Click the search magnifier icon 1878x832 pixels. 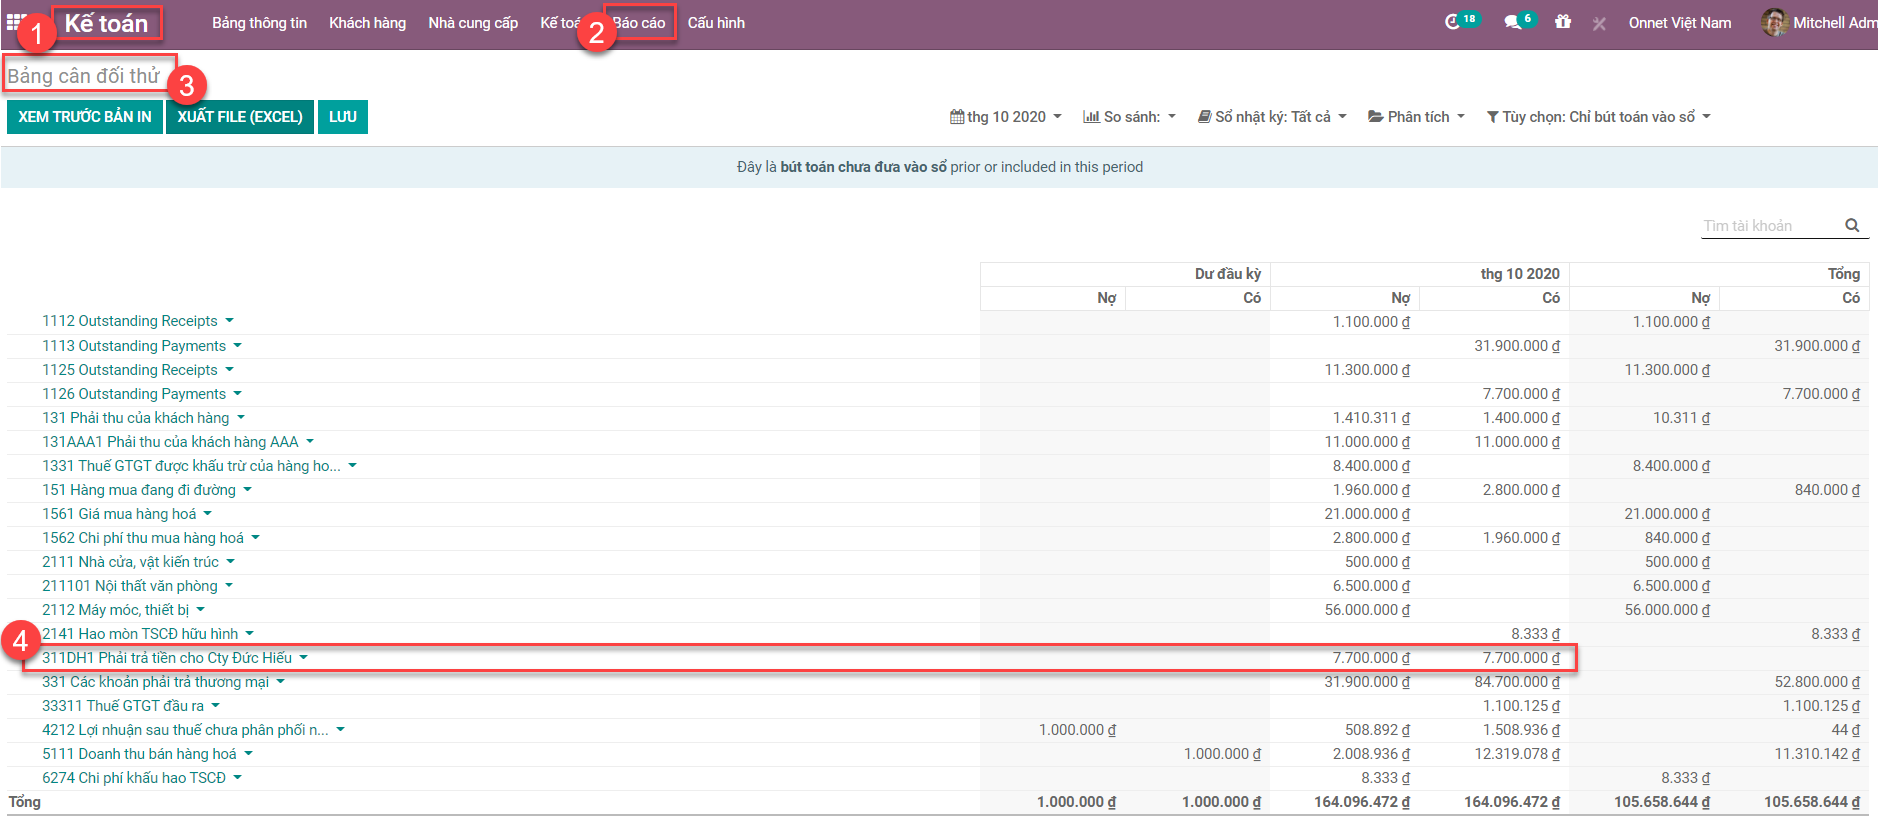tap(1852, 226)
